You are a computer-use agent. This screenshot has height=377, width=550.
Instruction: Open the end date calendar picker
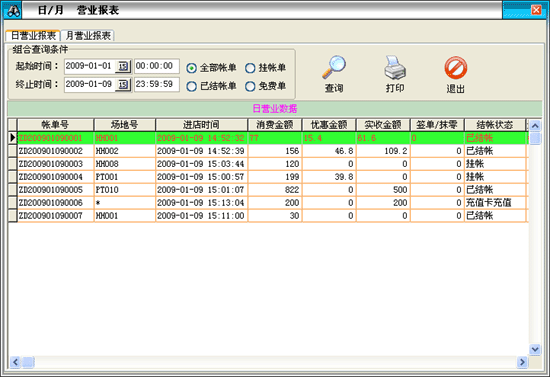coord(123,85)
